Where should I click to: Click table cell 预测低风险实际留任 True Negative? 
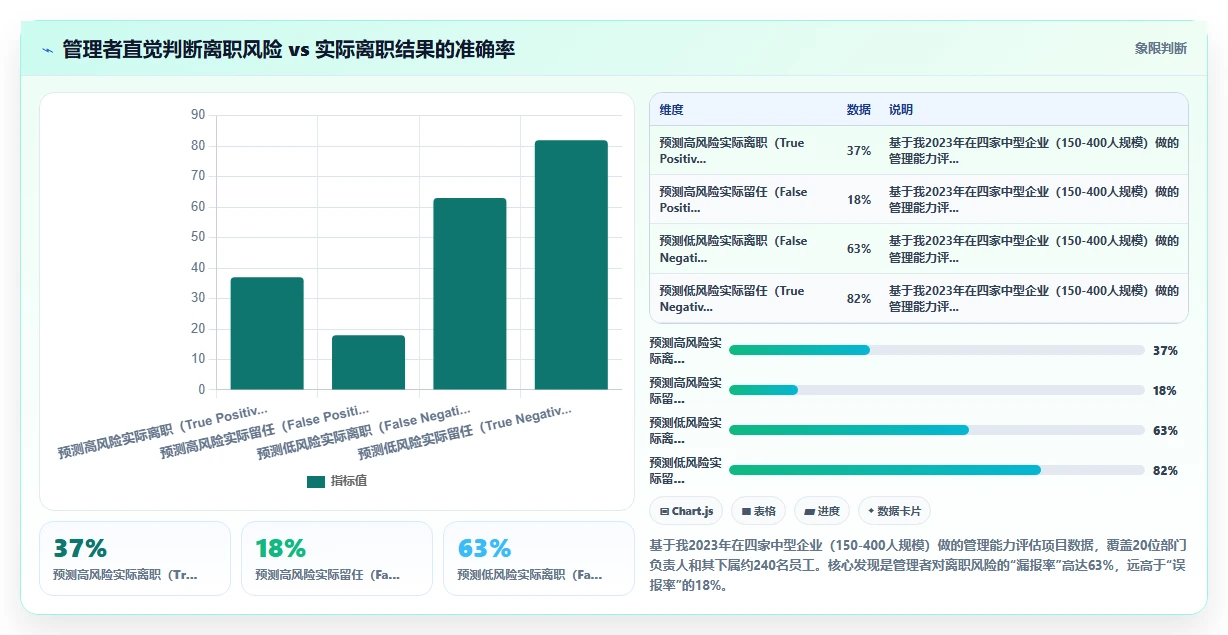[x=742, y=299]
